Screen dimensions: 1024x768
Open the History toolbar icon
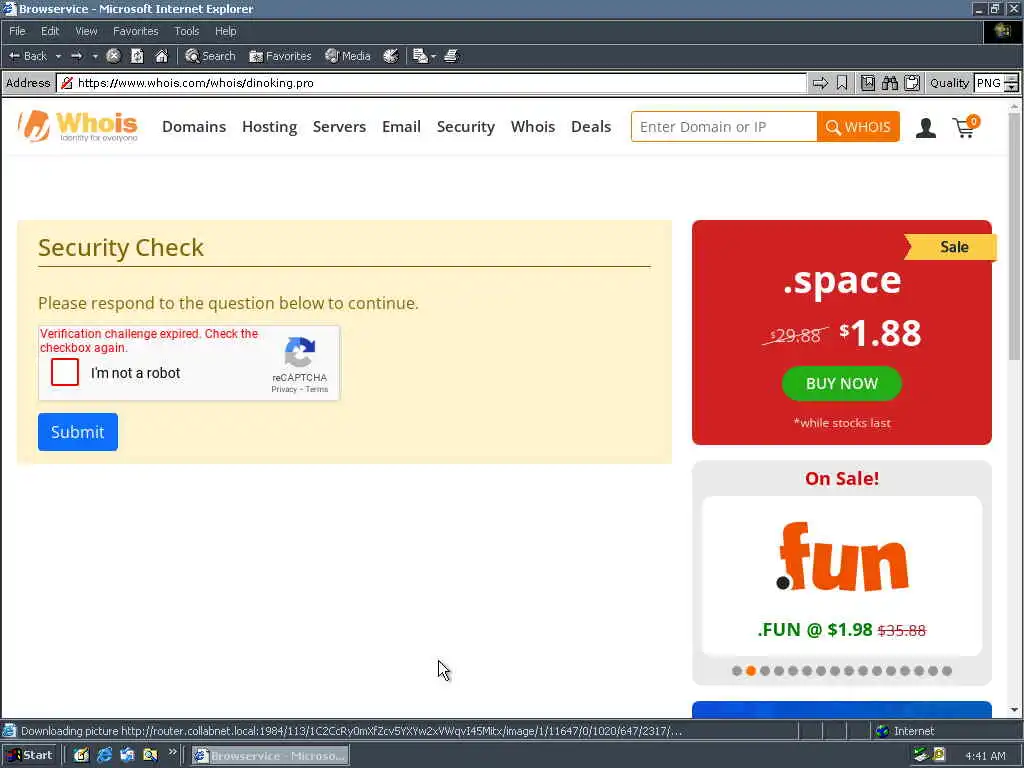coord(391,56)
